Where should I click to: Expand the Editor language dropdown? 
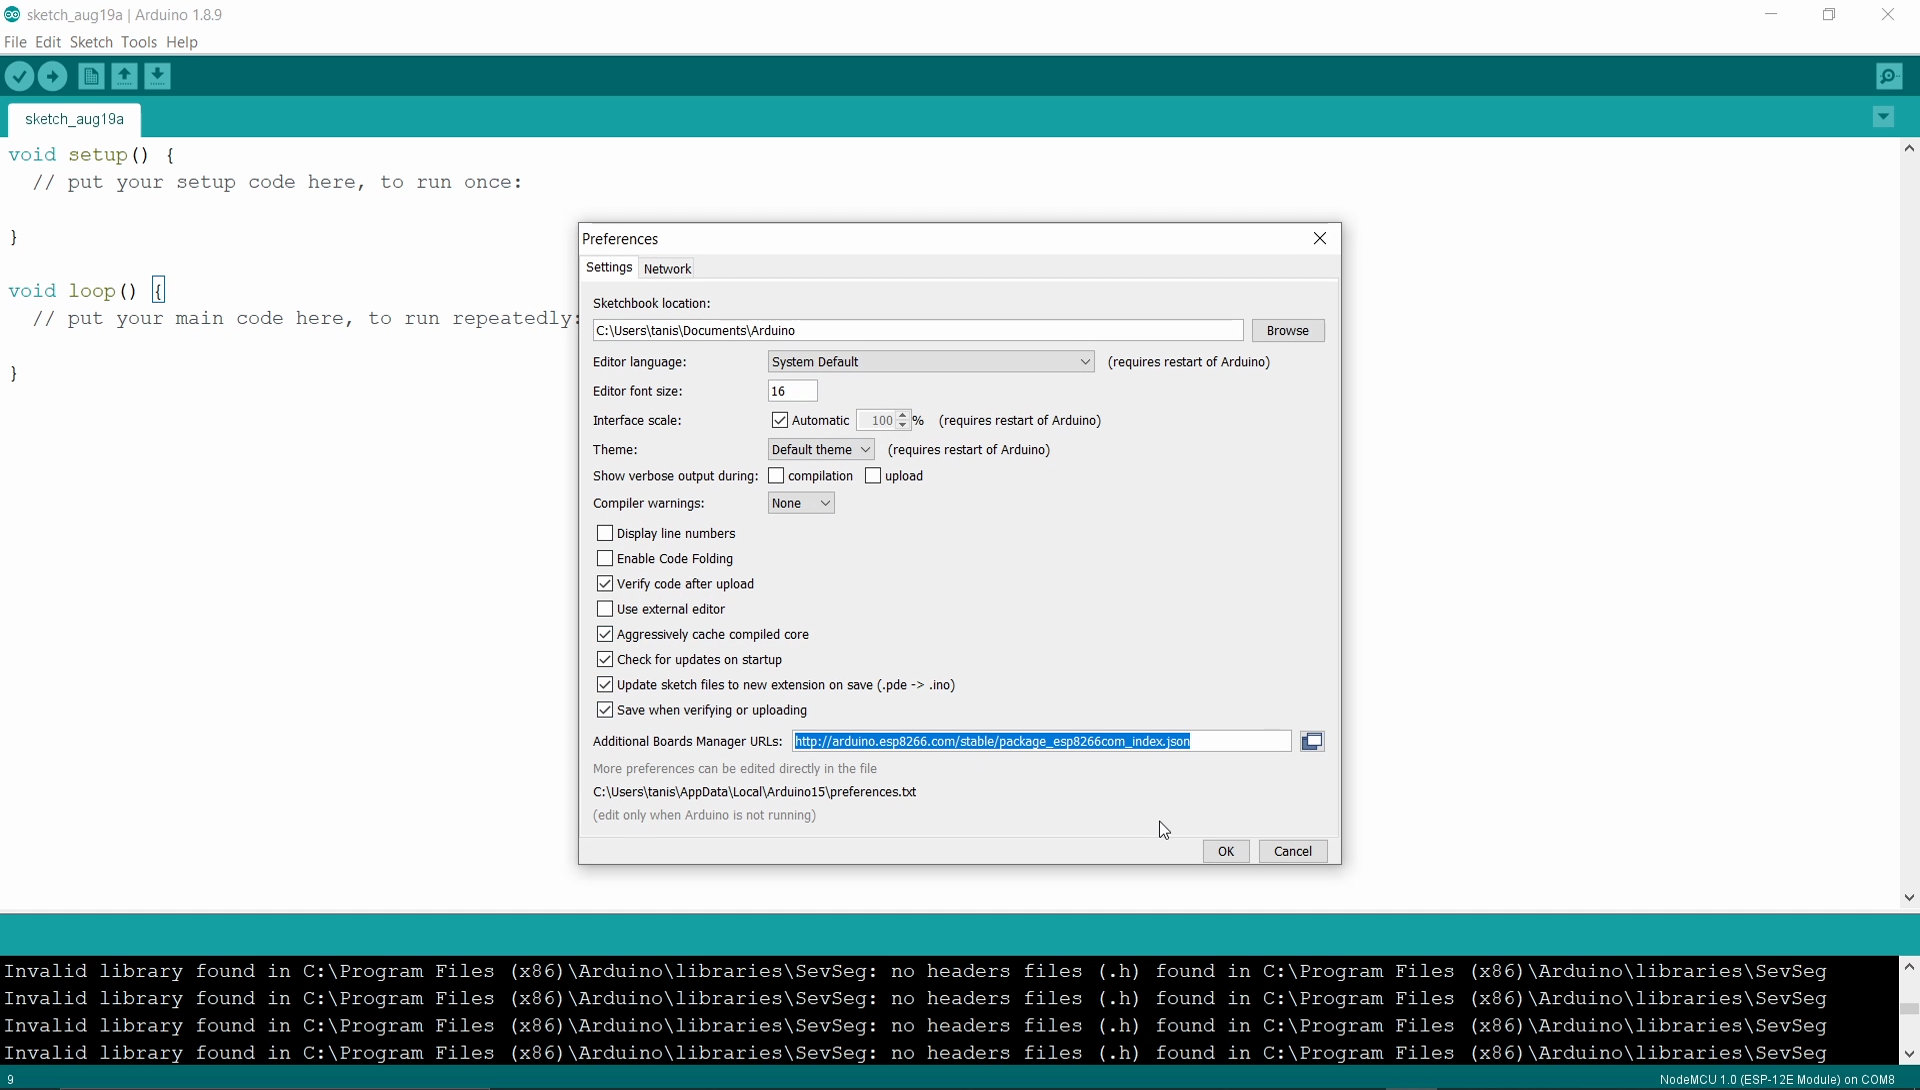930,362
